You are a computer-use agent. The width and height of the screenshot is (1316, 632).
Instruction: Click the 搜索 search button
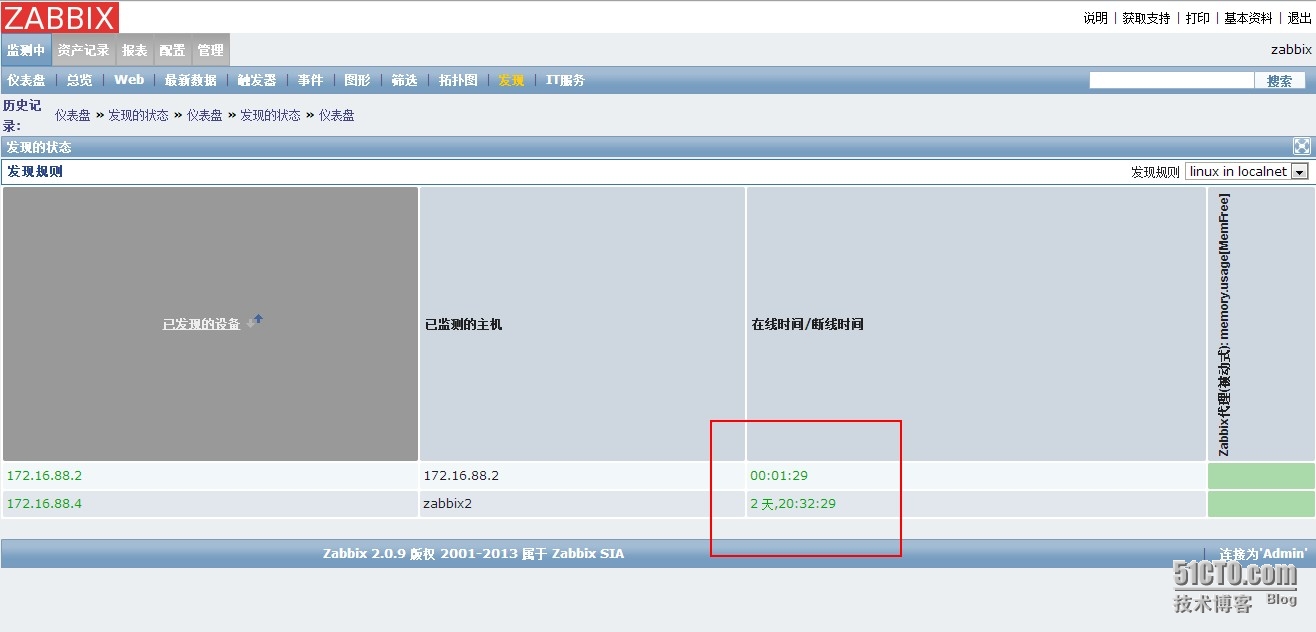click(1279, 81)
